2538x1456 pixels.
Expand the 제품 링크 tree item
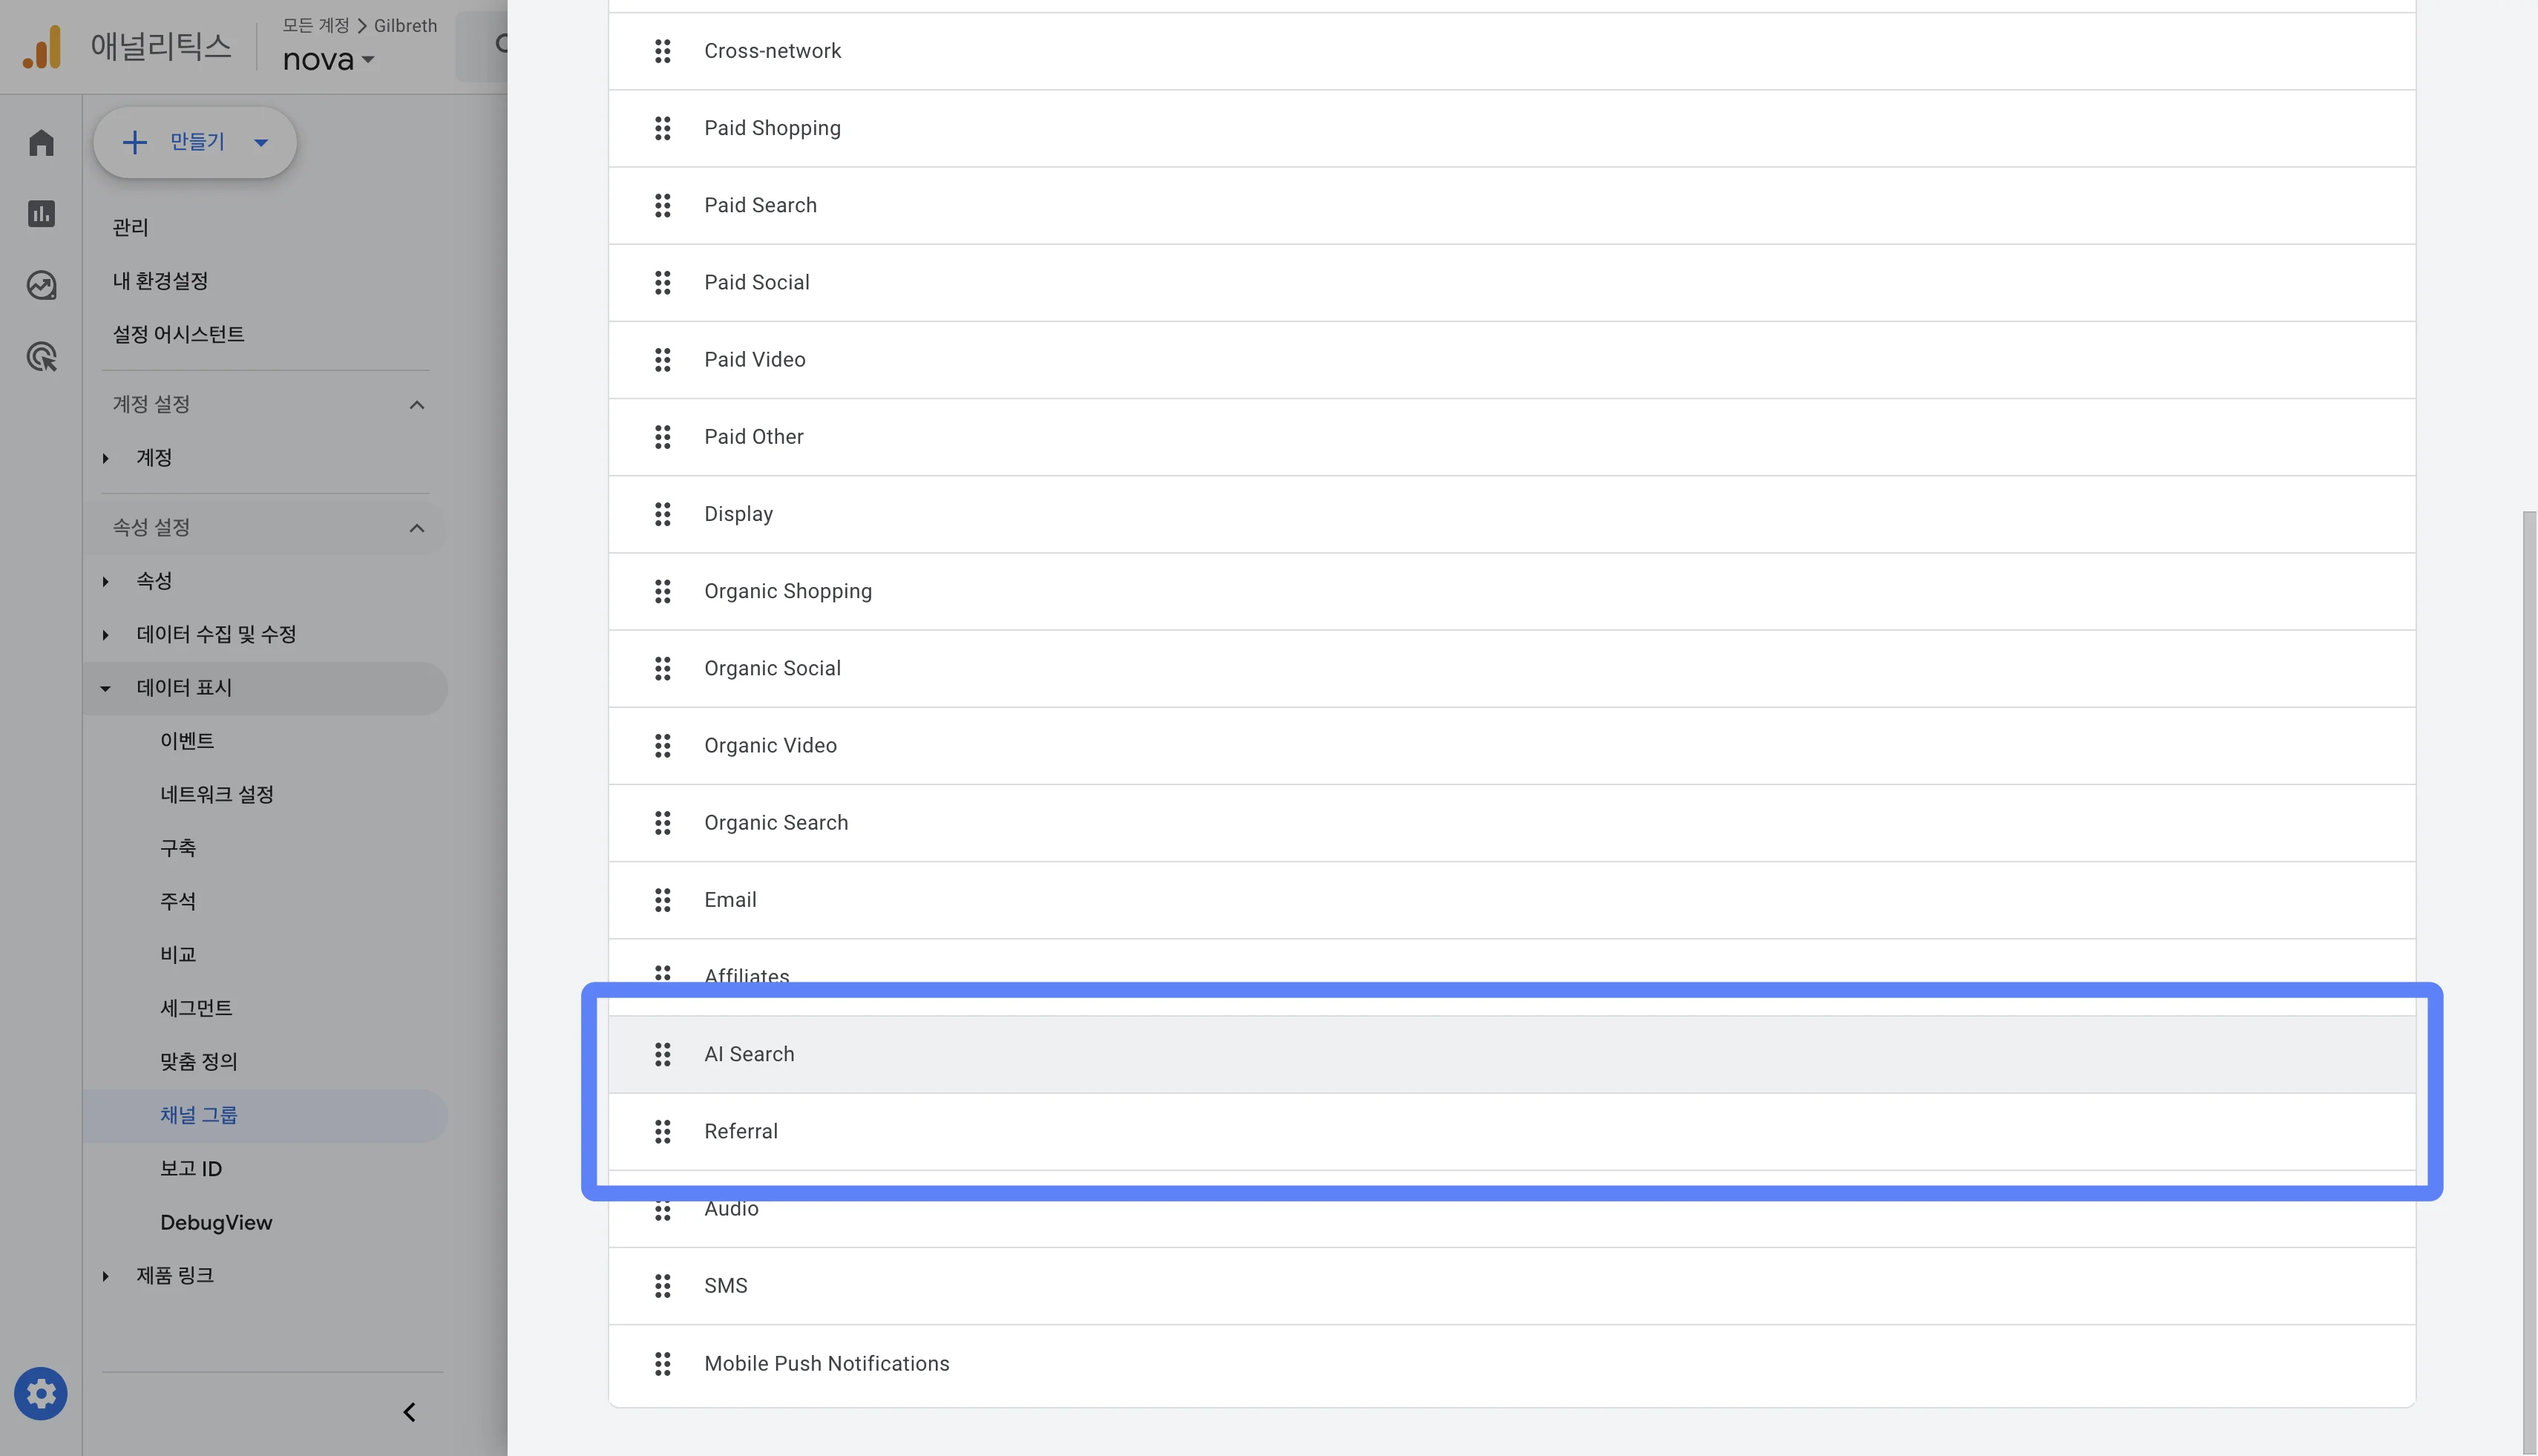105,1276
